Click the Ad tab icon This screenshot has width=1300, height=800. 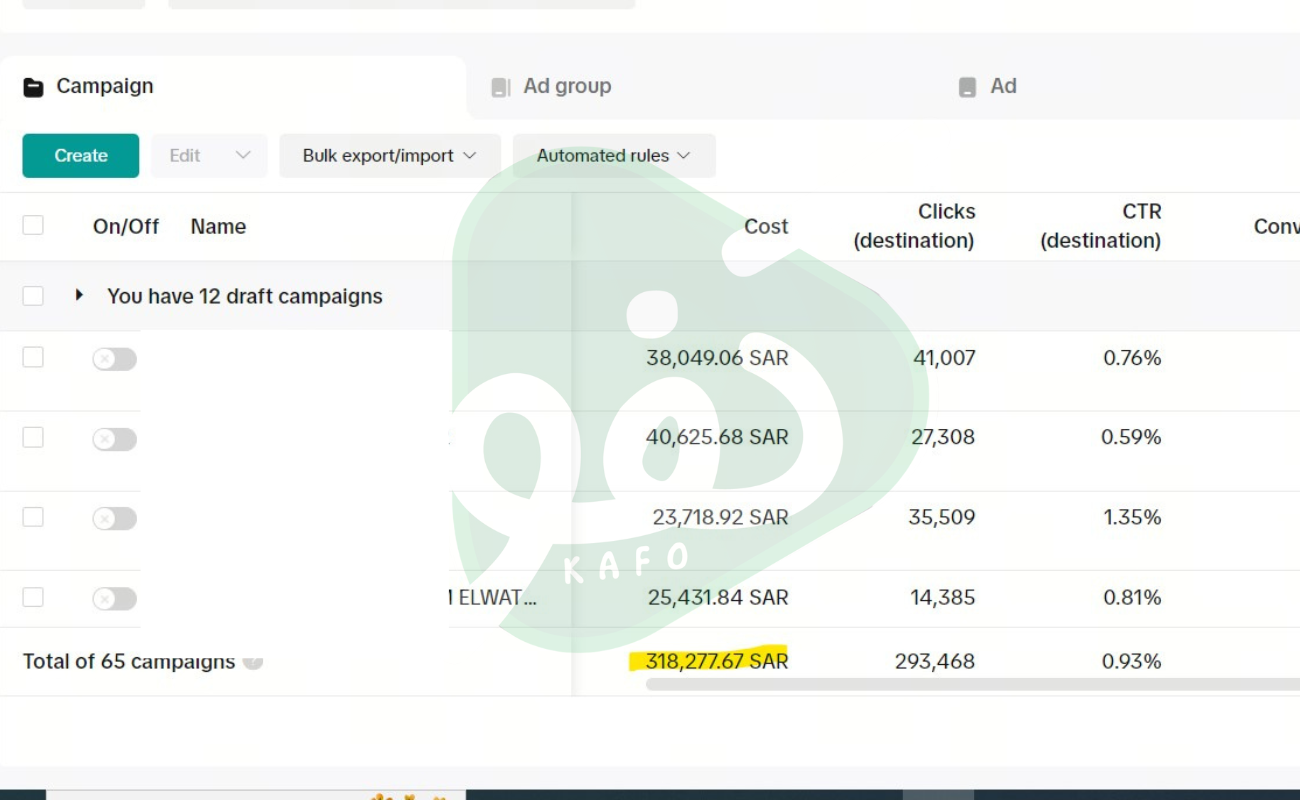coord(967,87)
